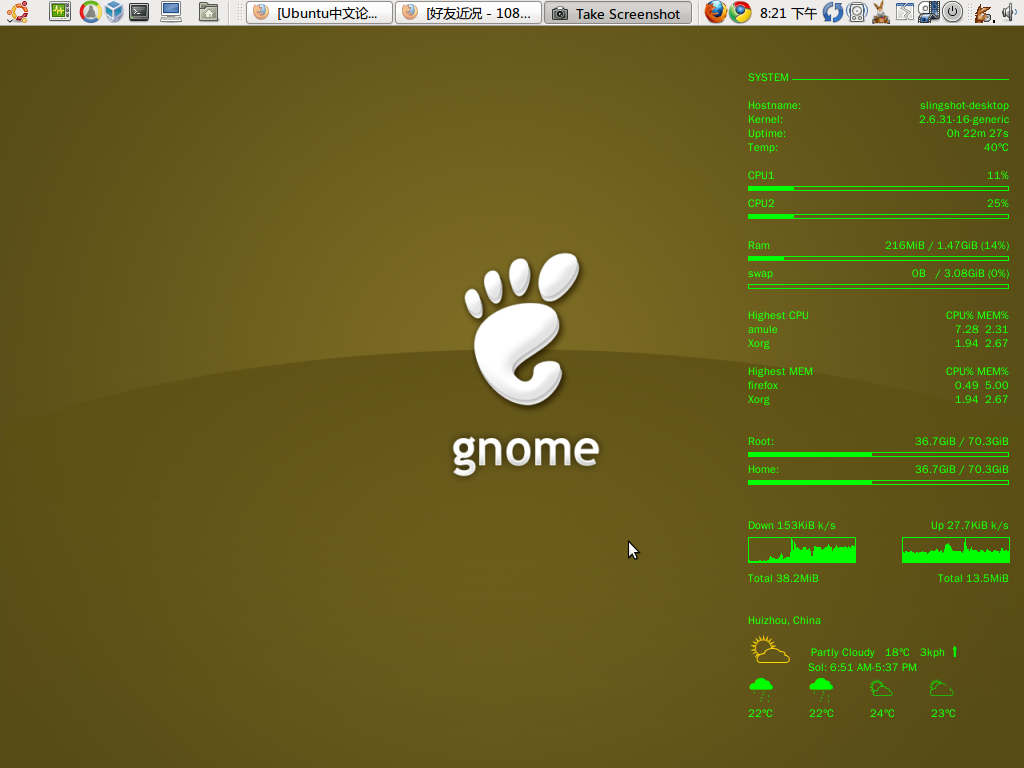Click 'Sol: 6:51 AM-5:37 PM' text
This screenshot has width=1024, height=768.
862,667
